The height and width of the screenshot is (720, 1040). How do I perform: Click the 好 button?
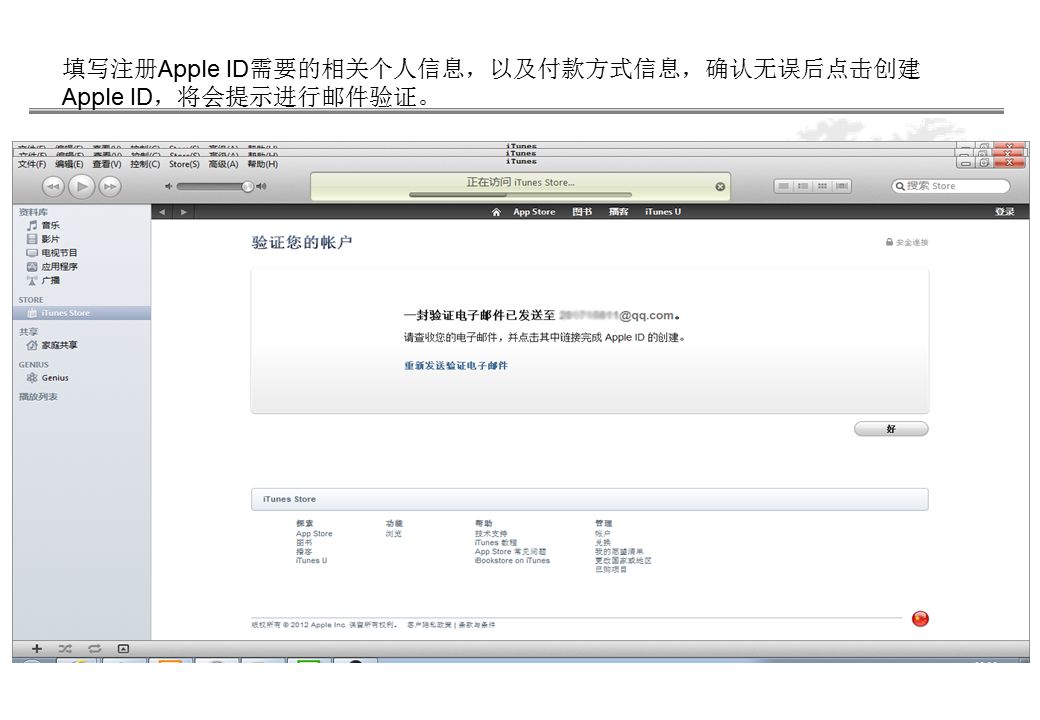tap(891, 430)
